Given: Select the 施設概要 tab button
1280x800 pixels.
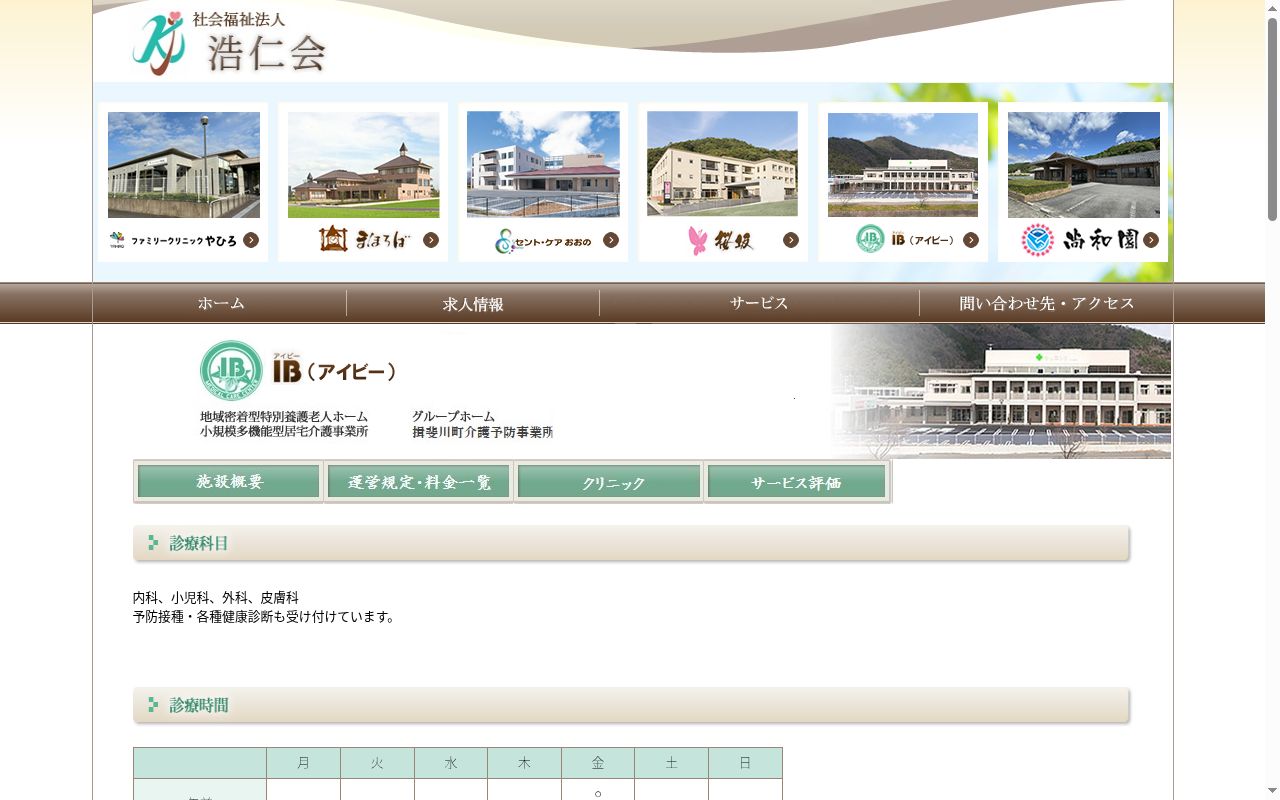Looking at the screenshot, I should click(229, 482).
